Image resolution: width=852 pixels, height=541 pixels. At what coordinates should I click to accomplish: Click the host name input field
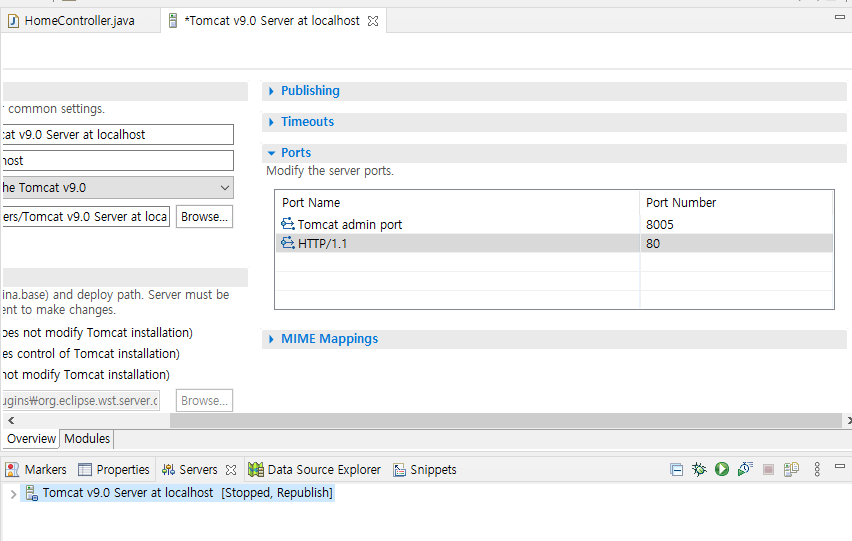[118, 161]
